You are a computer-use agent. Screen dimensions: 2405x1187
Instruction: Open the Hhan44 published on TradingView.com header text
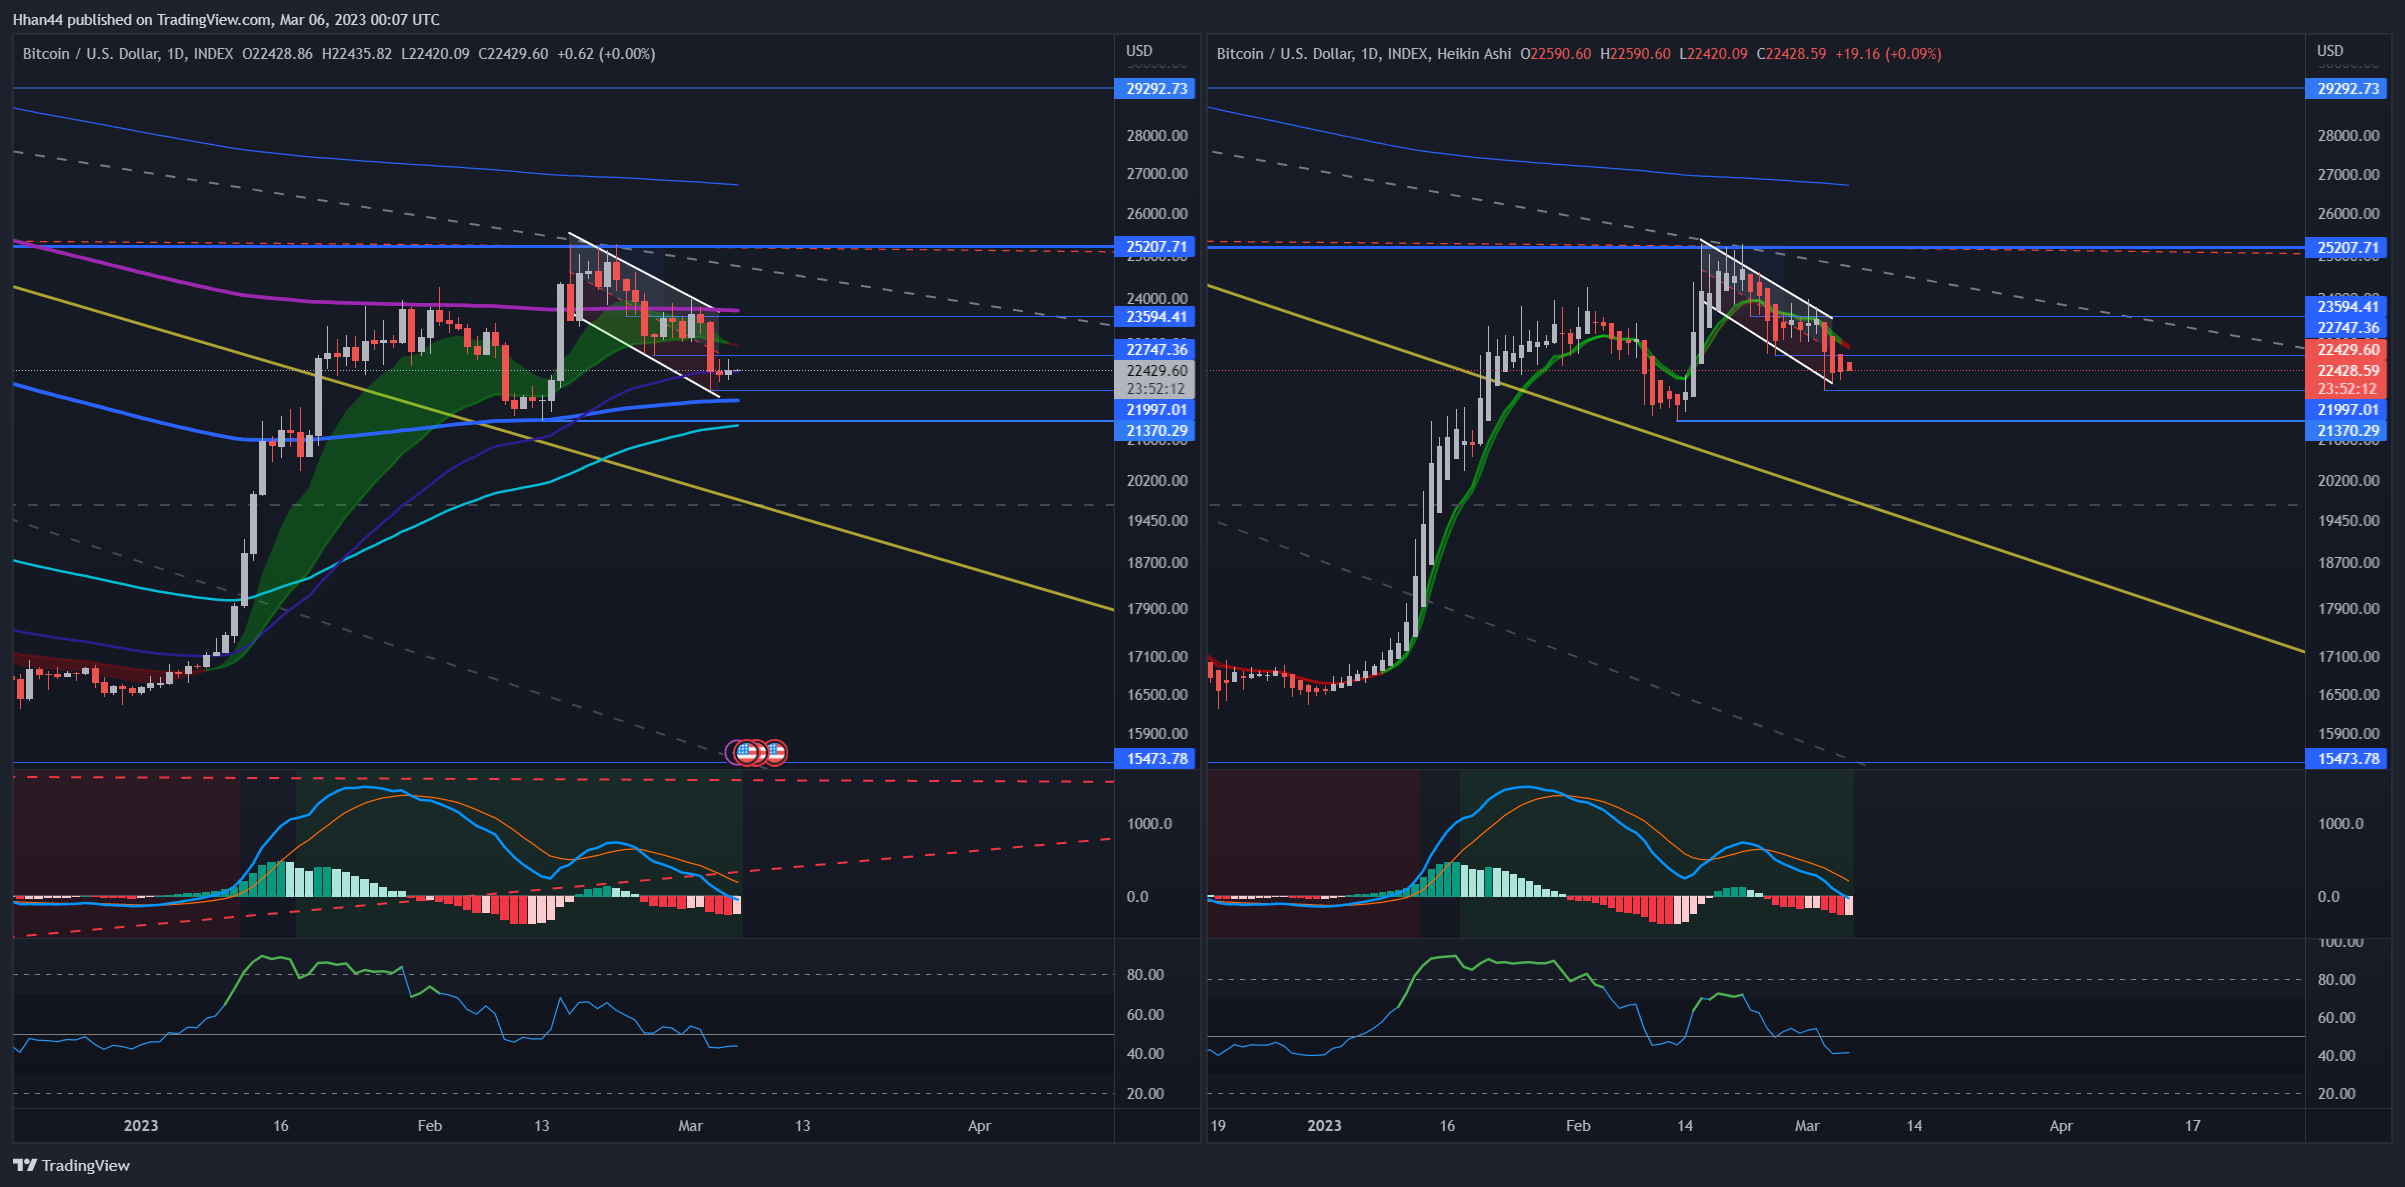click(226, 19)
